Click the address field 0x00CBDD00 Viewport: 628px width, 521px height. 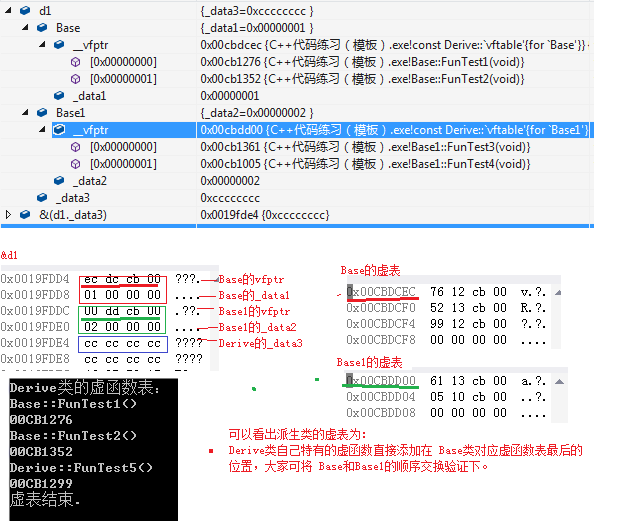[x=381, y=380]
